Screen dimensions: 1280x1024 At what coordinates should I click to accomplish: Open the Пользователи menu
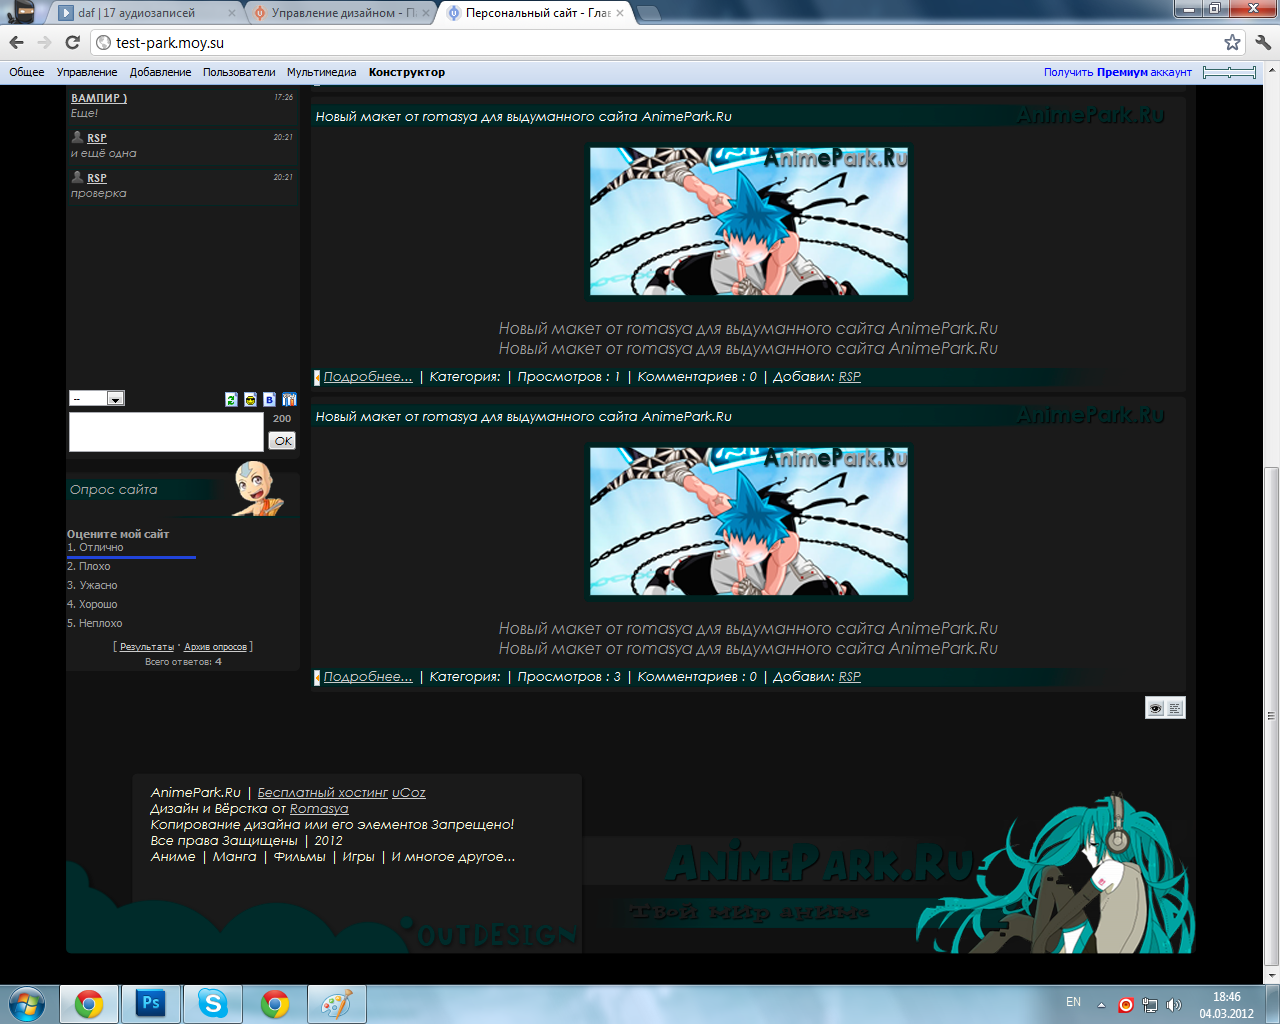pos(239,72)
